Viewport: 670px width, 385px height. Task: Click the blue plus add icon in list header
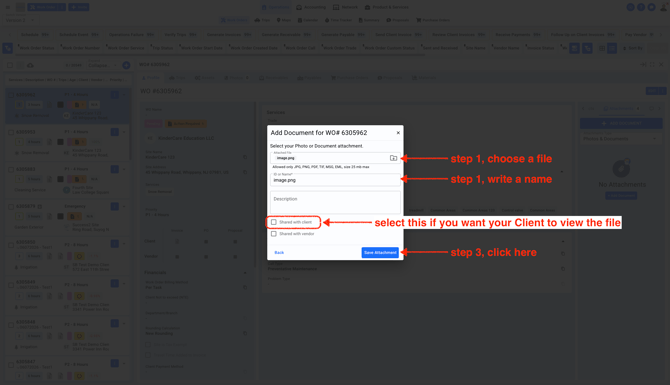click(x=126, y=65)
